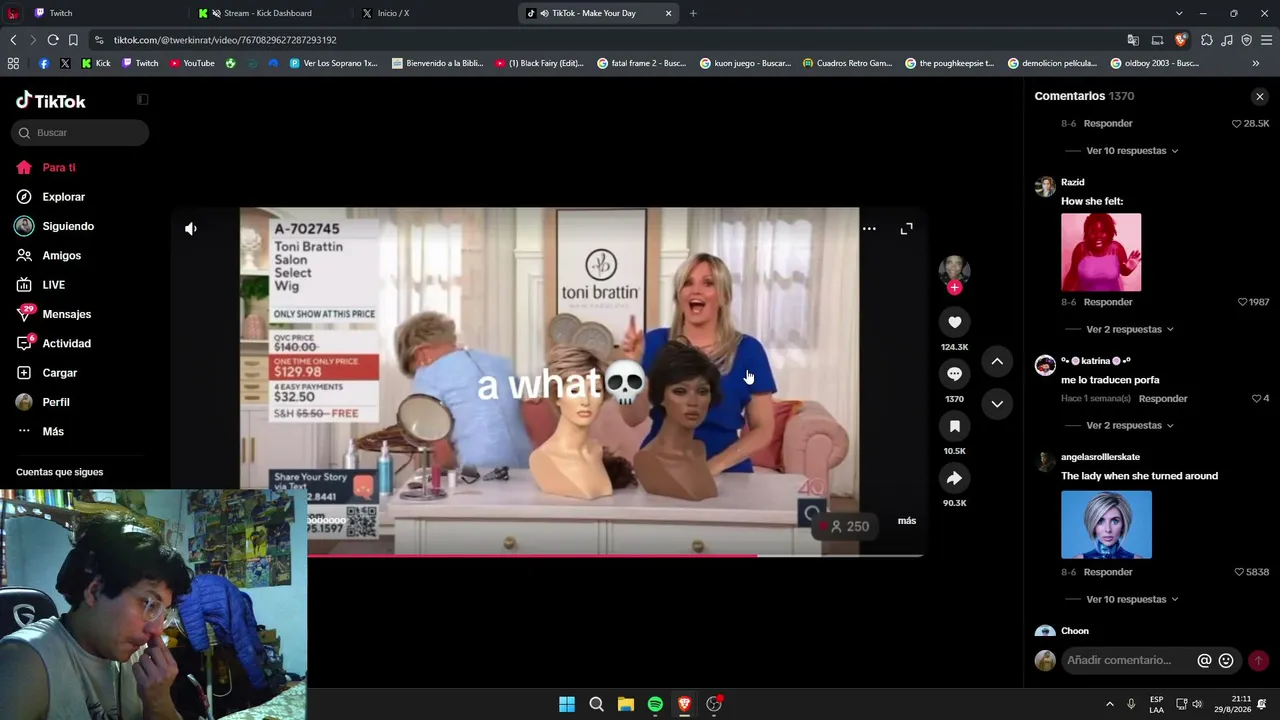Post the comment with the red arrow button
The width and height of the screenshot is (1280, 720).
tap(1258, 660)
